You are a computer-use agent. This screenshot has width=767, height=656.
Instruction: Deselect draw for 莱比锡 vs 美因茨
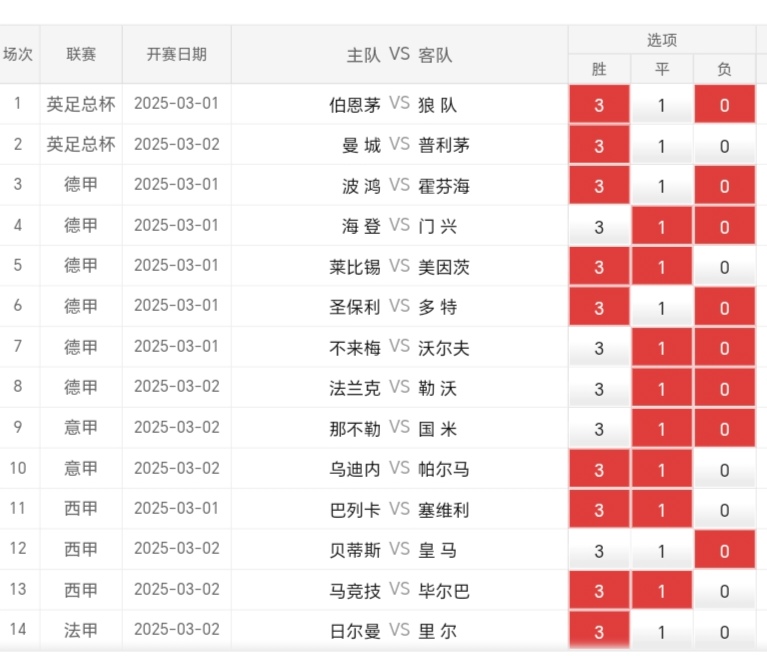tap(662, 267)
